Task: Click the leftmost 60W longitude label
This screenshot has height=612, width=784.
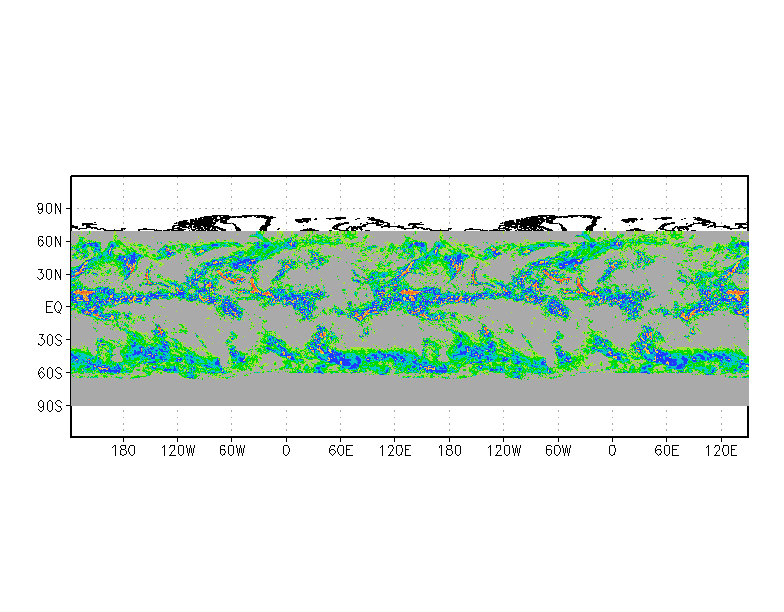Action: [232, 451]
